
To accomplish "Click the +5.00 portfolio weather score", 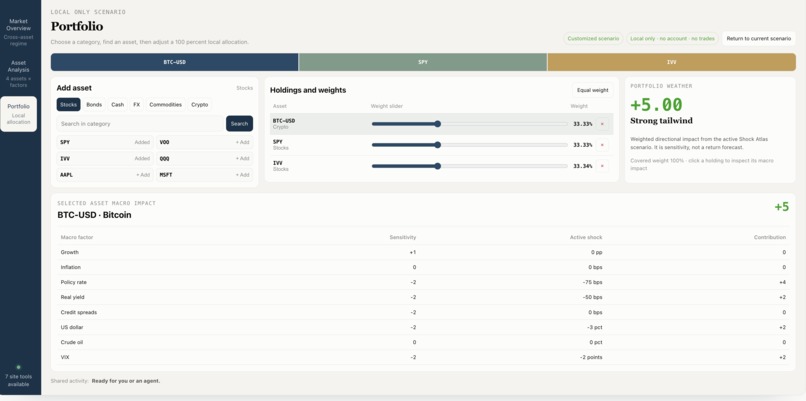I will tap(656, 104).
